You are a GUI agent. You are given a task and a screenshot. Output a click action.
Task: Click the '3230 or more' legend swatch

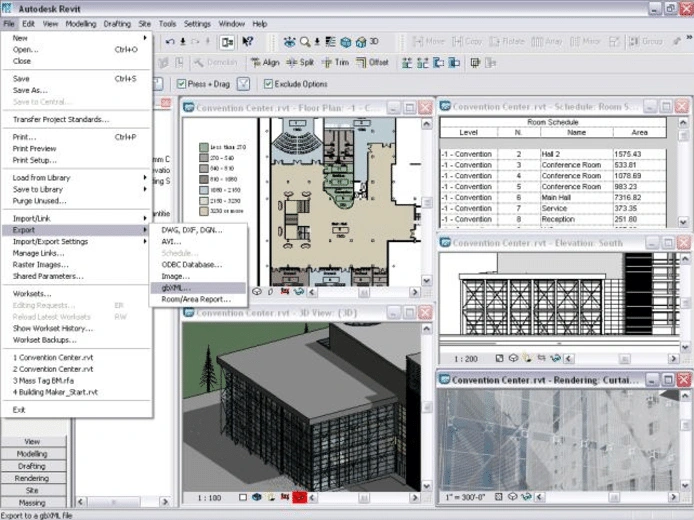click(204, 211)
